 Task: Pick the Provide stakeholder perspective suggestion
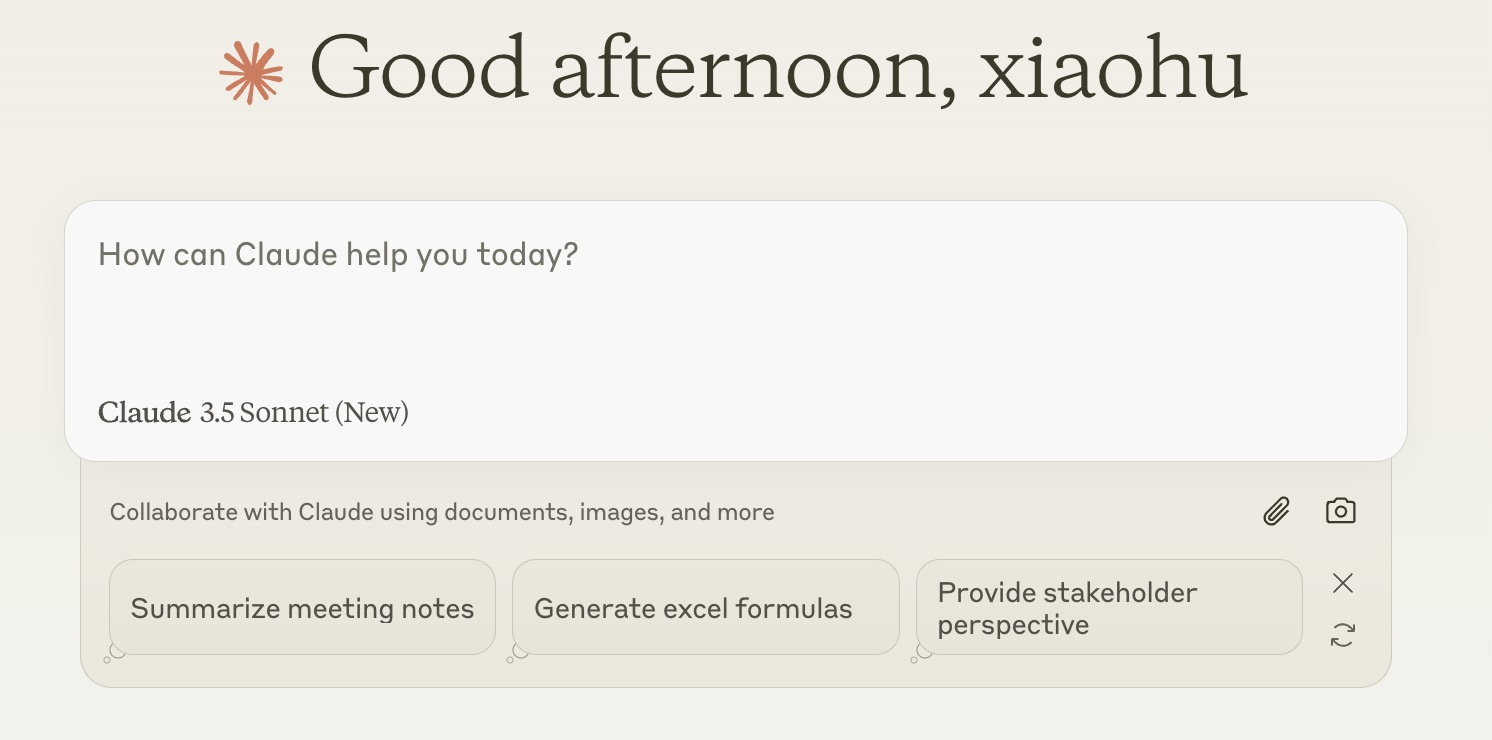point(1108,608)
